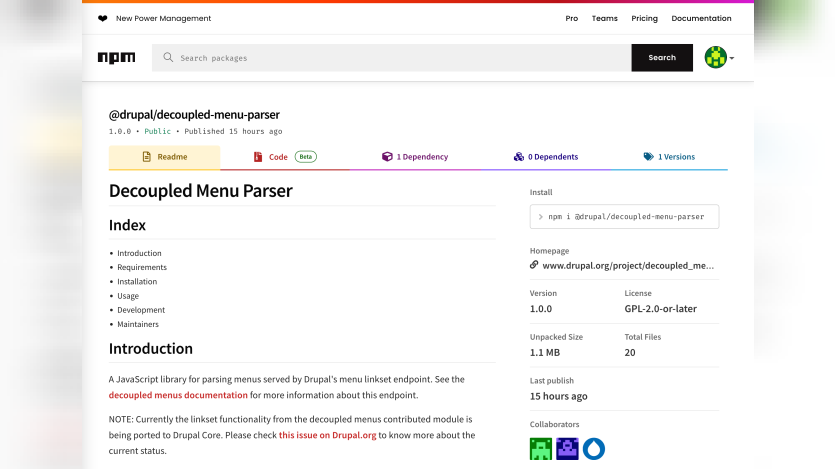Open the 0 Dependents tab
The height and width of the screenshot is (469, 835).
545,157
